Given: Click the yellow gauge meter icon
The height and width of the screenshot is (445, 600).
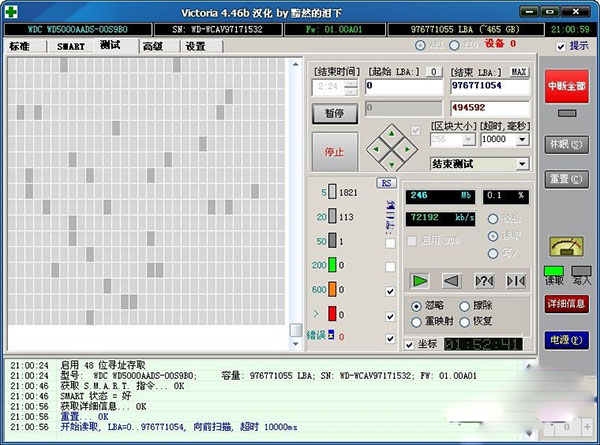Looking at the screenshot, I should (564, 246).
